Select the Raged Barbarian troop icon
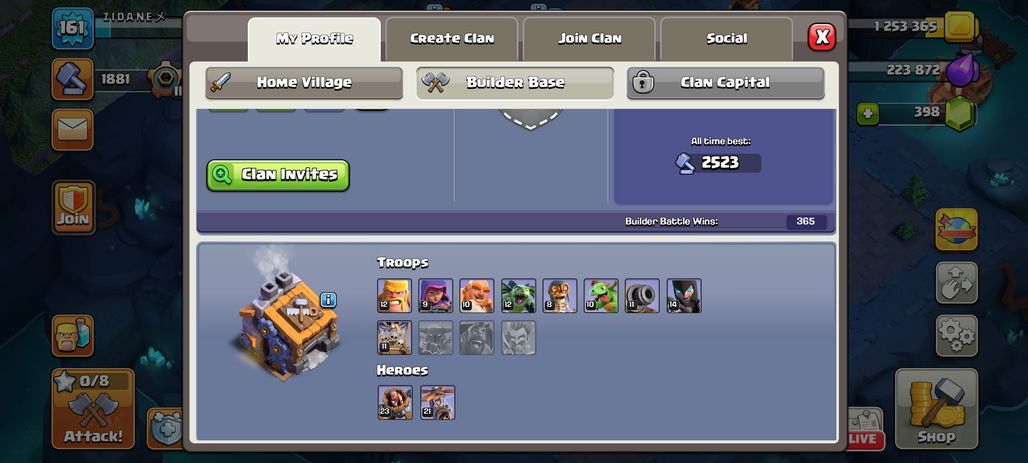 pyautogui.click(x=395, y=295)
